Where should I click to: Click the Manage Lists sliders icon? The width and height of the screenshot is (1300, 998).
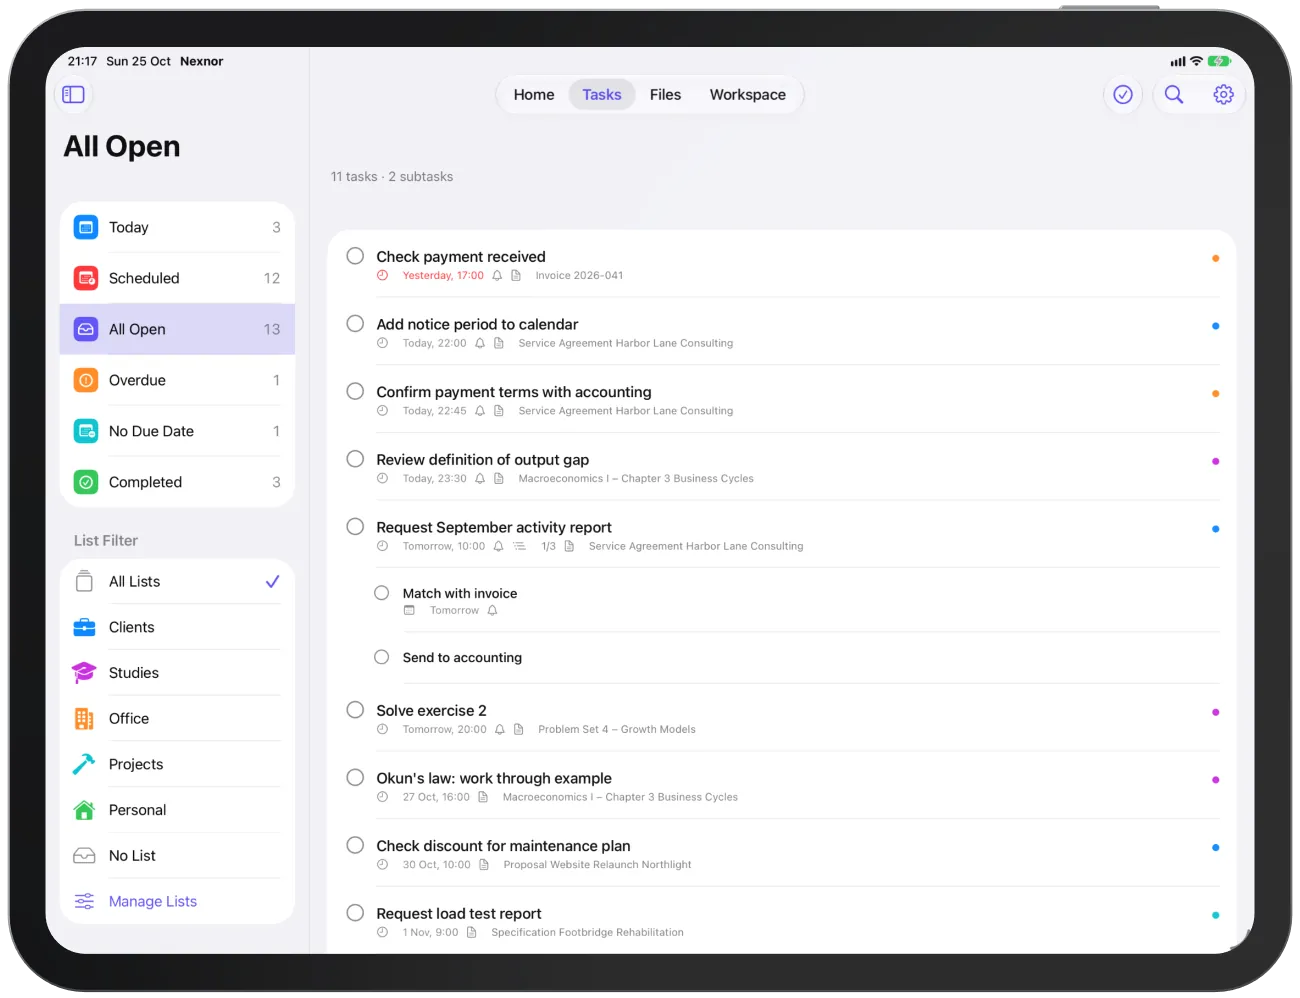(x=85, y=901)
